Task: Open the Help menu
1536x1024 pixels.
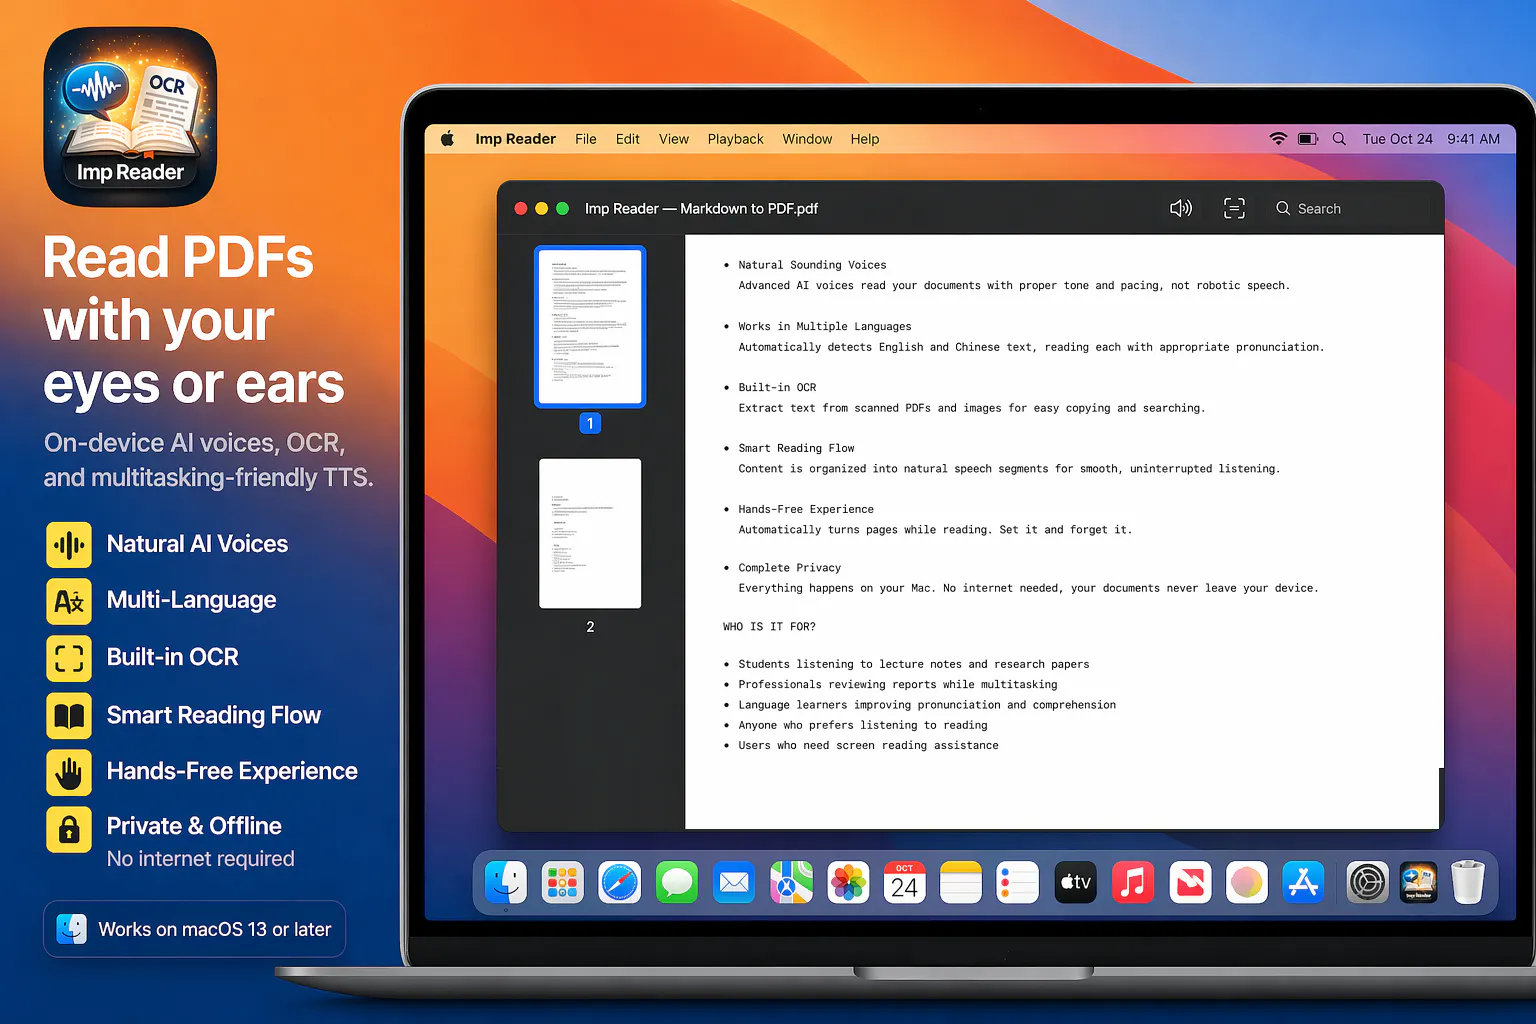Action: click(x=865, y=139)
